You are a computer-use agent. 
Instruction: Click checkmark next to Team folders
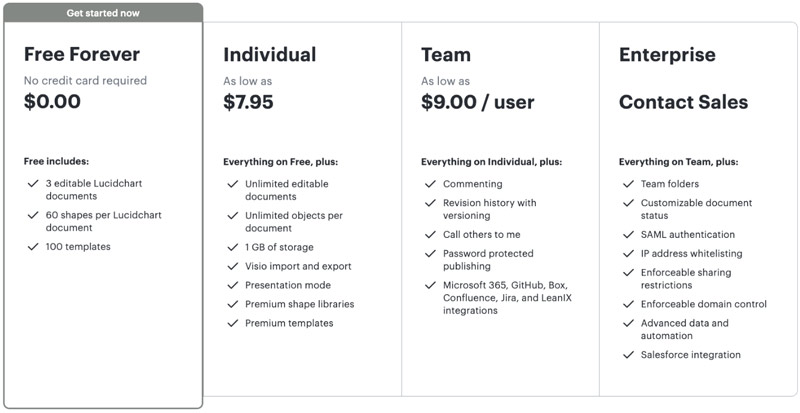628,183
